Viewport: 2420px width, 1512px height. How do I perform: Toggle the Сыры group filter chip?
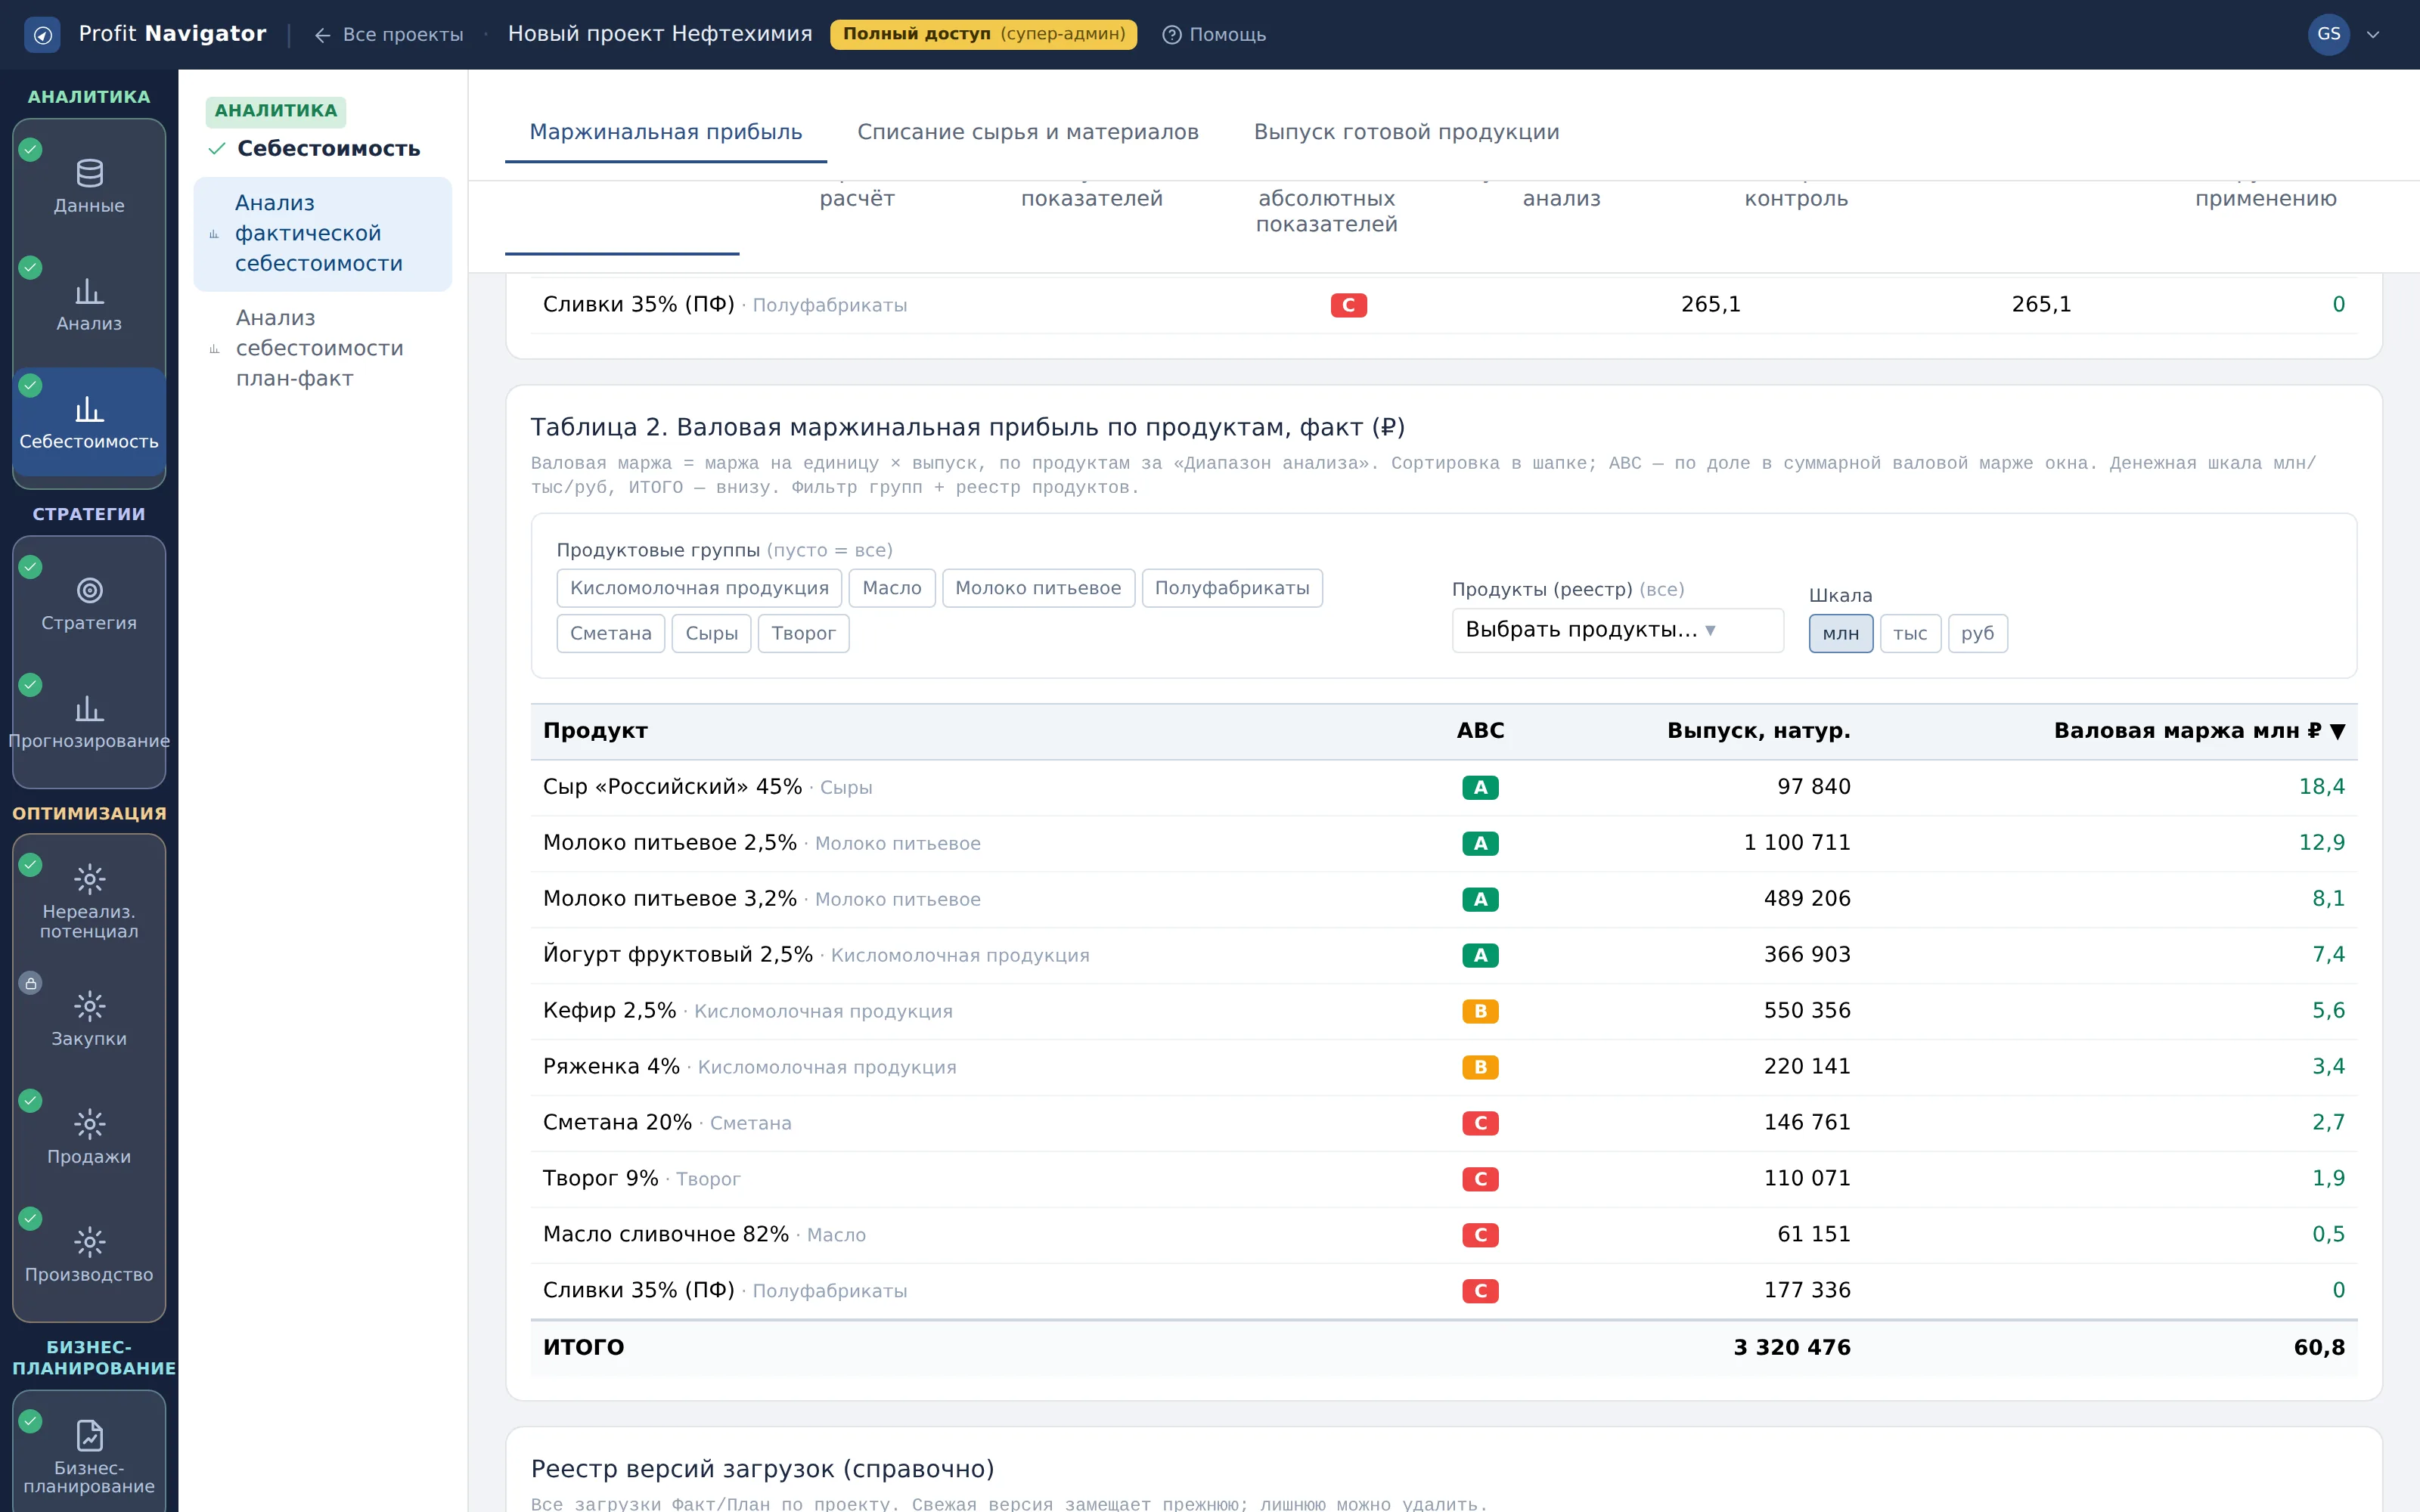(x=711, y=633)
